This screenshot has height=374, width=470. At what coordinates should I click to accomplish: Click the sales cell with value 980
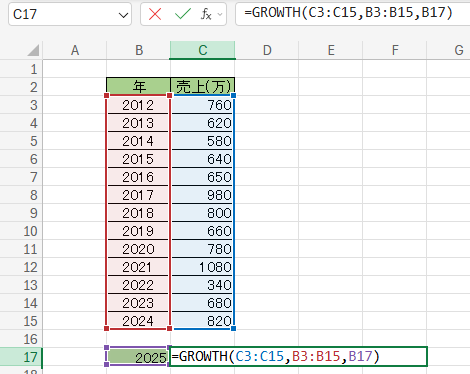tap(203, 195)
